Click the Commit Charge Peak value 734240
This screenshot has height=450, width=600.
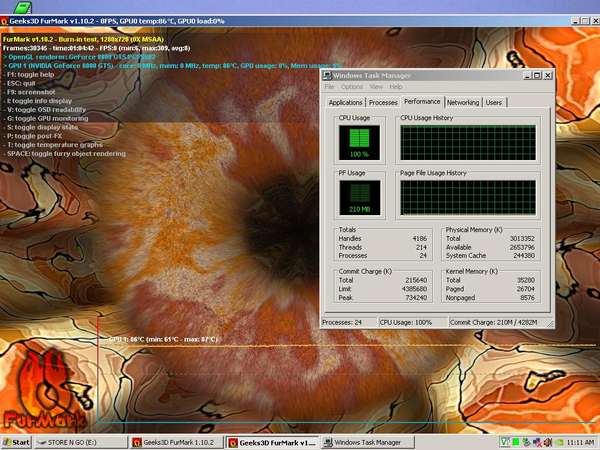click(416, 298)
